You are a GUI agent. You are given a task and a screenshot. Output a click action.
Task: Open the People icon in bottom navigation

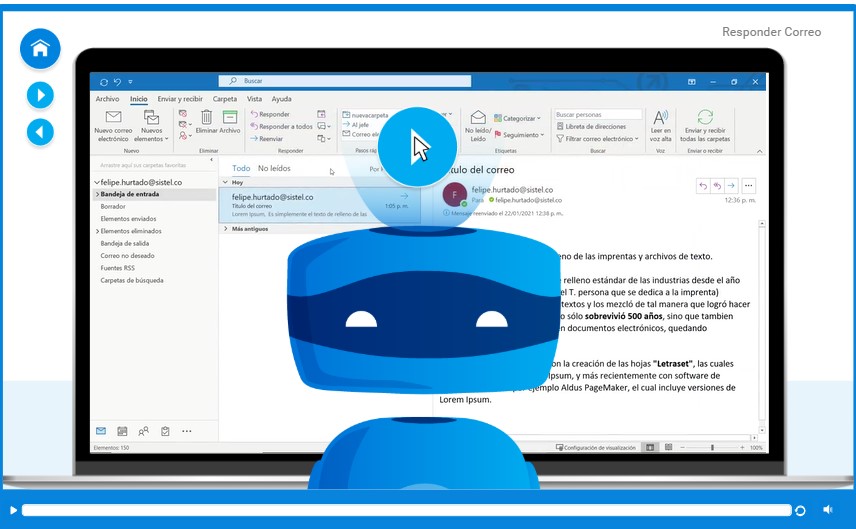pyautogui.click(x=143, y=431)
